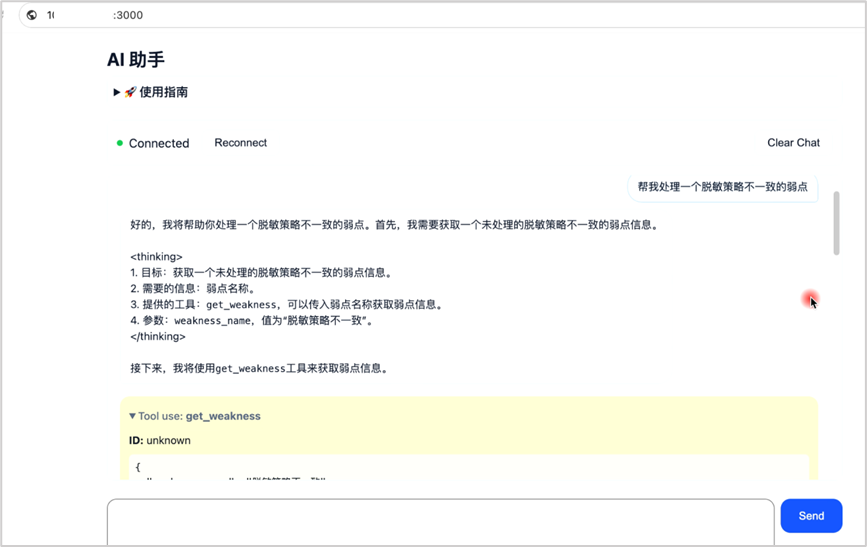Viewport: 867px width, 547px height.
Task: Click the ID: unknown line
Action: point(160,440)
